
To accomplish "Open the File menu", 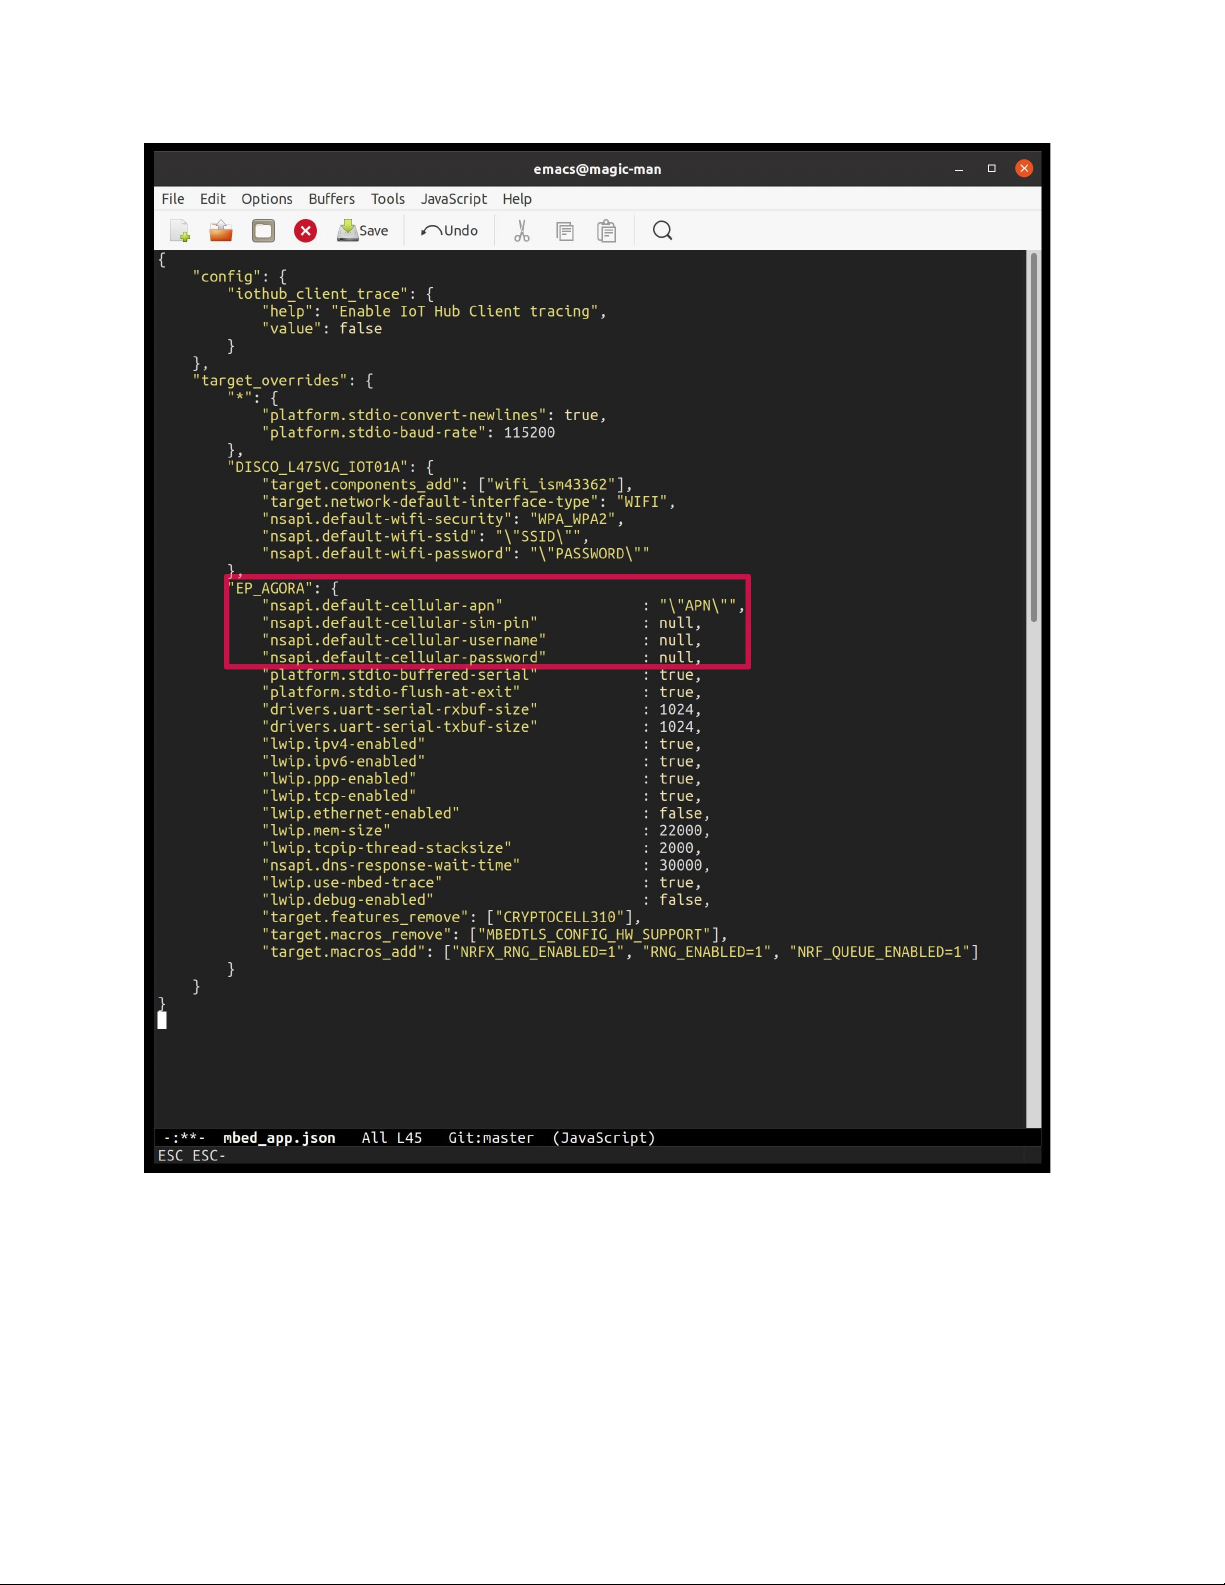I will (x=173, y=199).
